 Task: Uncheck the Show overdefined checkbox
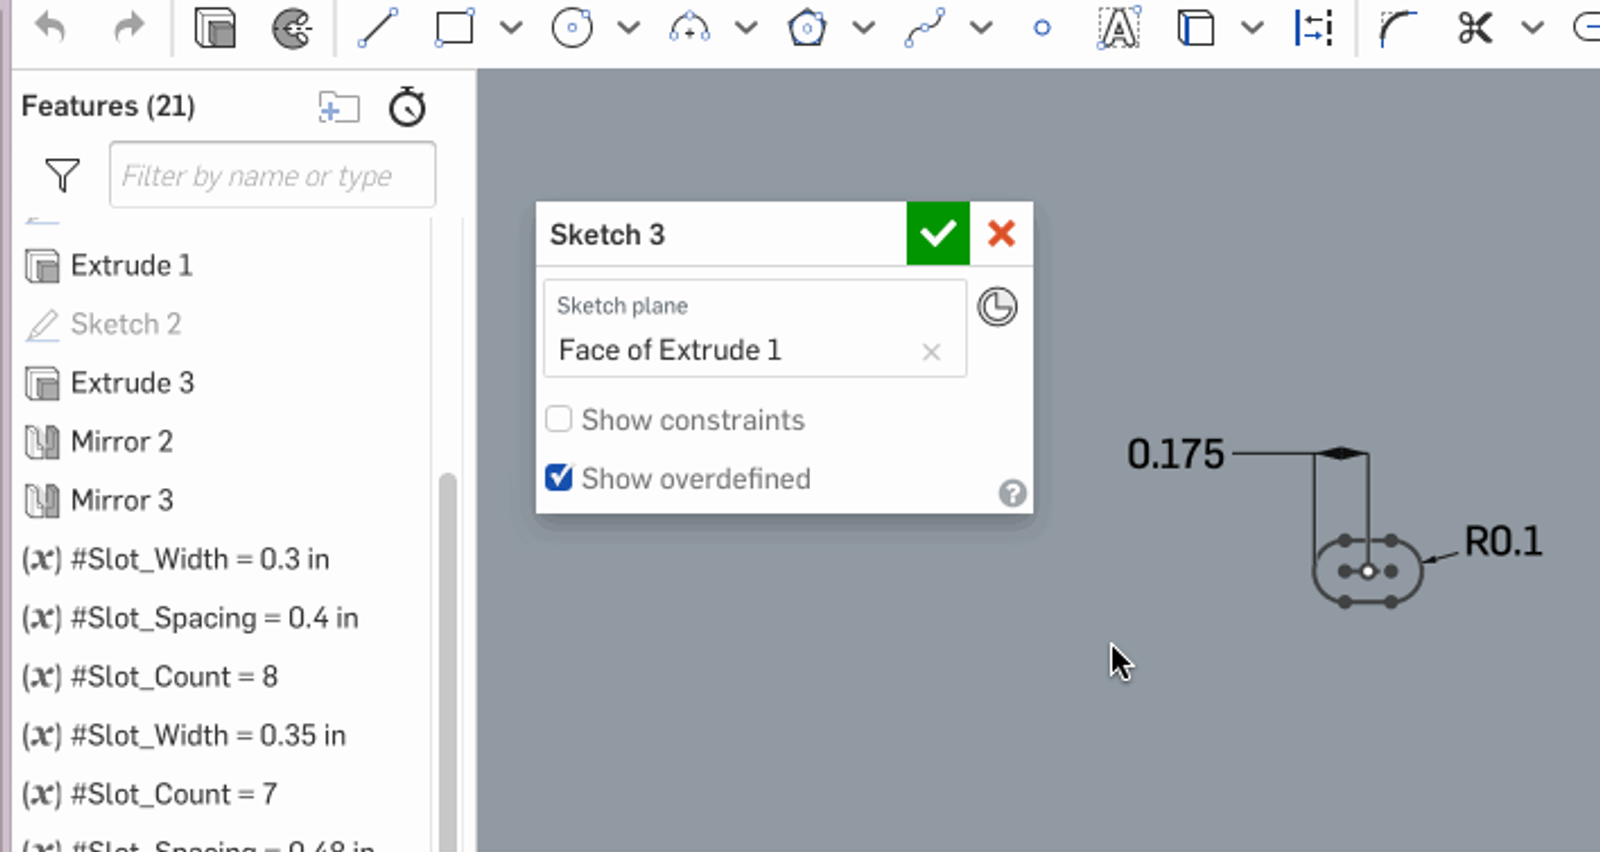click(559, 478)
